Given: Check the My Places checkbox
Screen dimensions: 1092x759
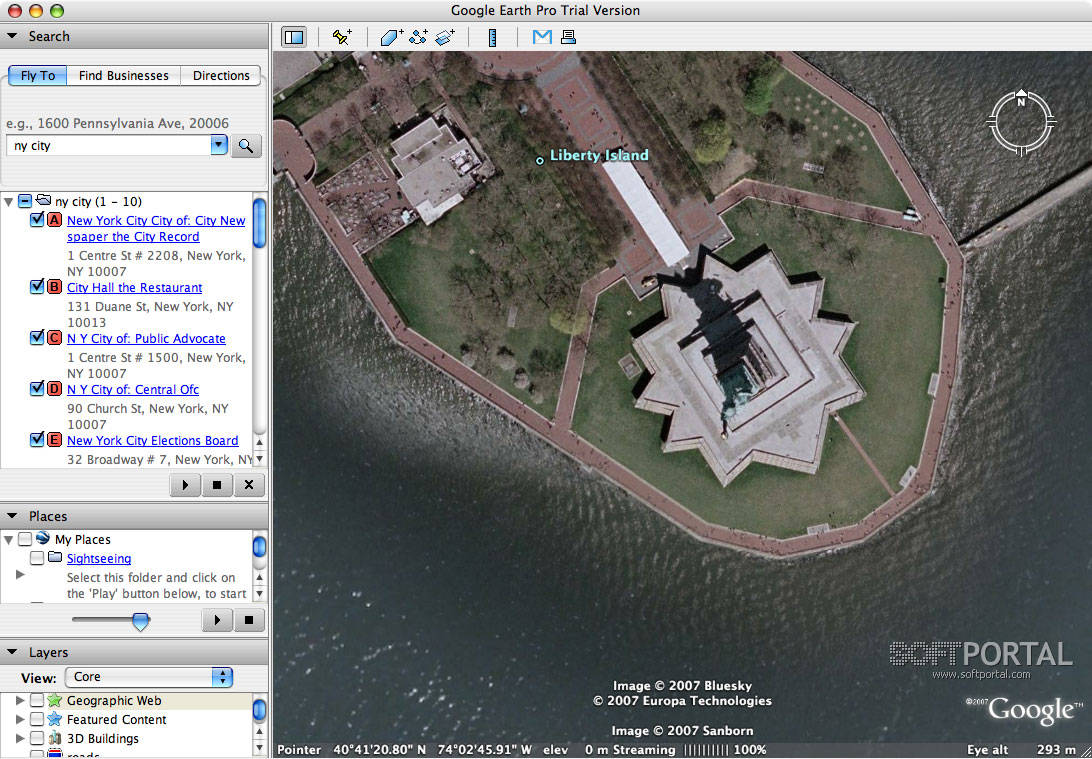Looking at the screenshot, I should [x=25, y=539].
